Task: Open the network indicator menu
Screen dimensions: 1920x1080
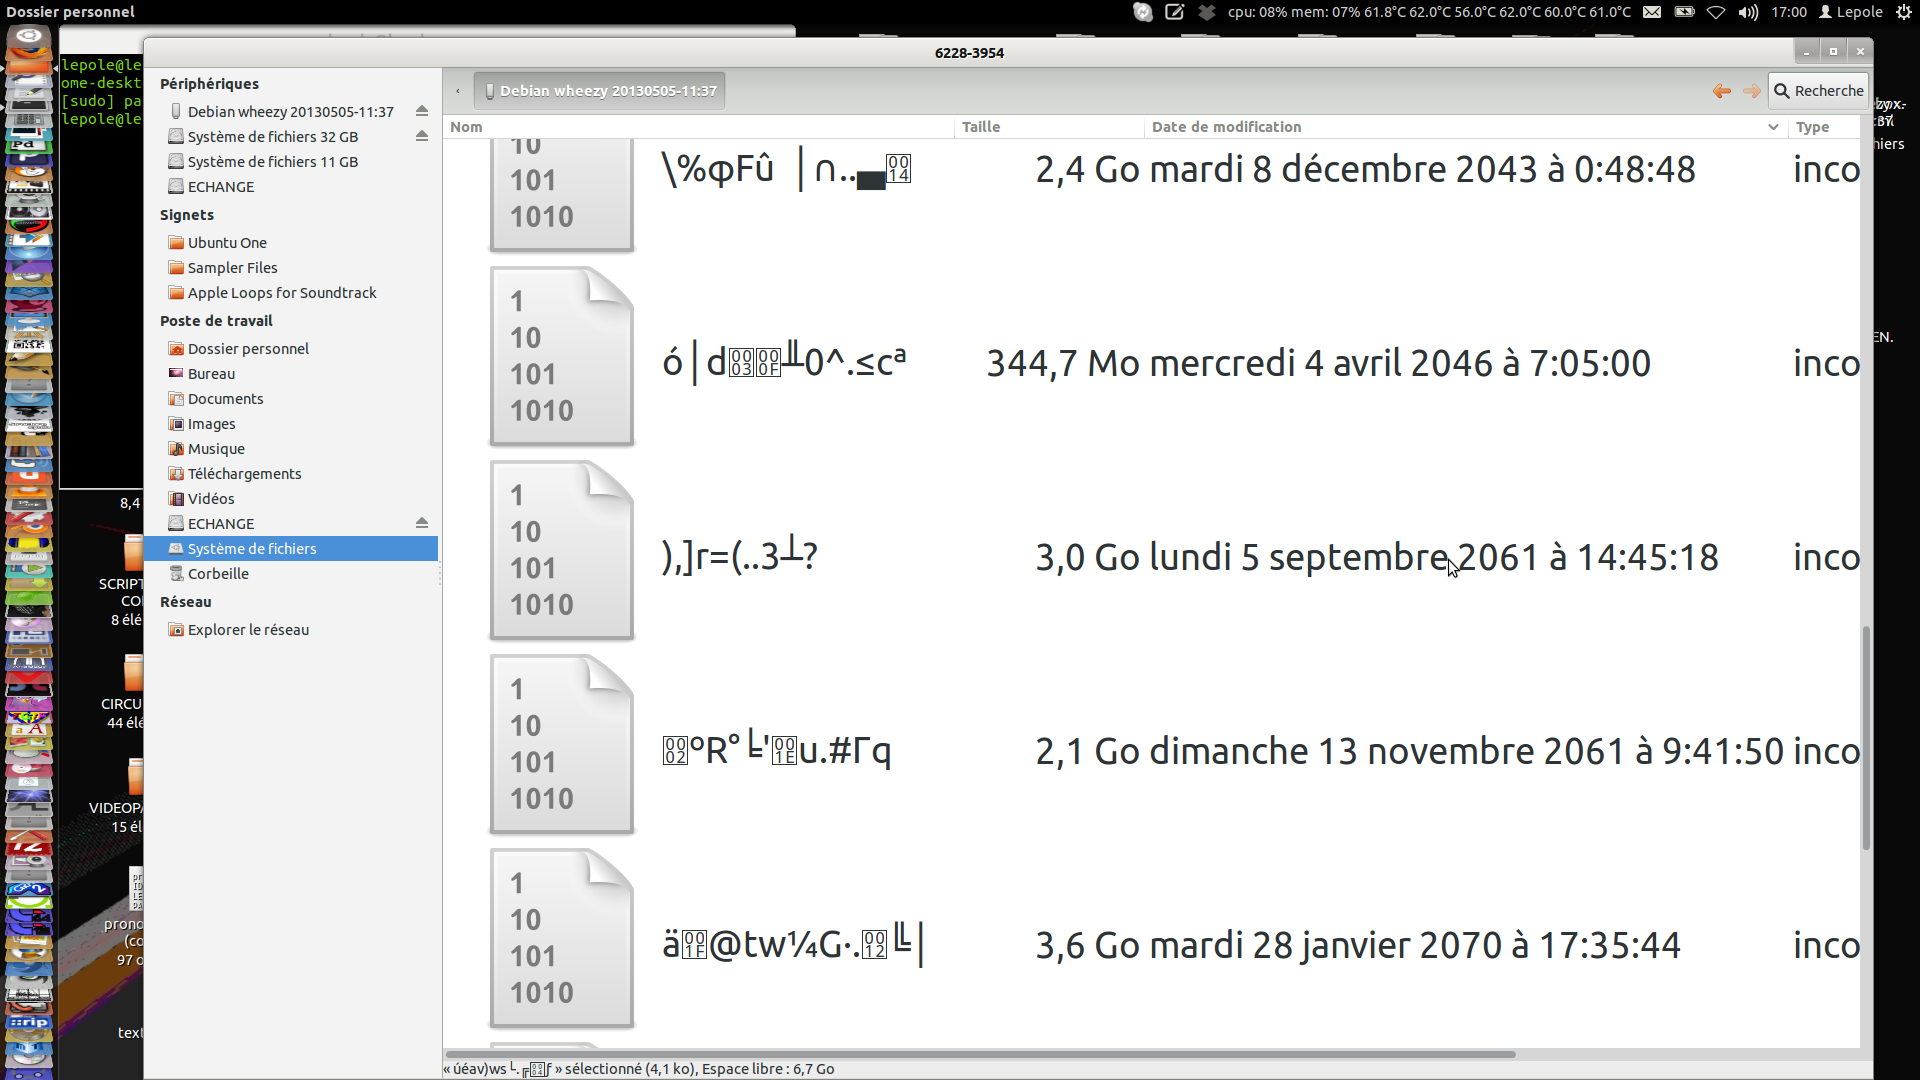Action: pyautogui.click(x=1716, y=12)
